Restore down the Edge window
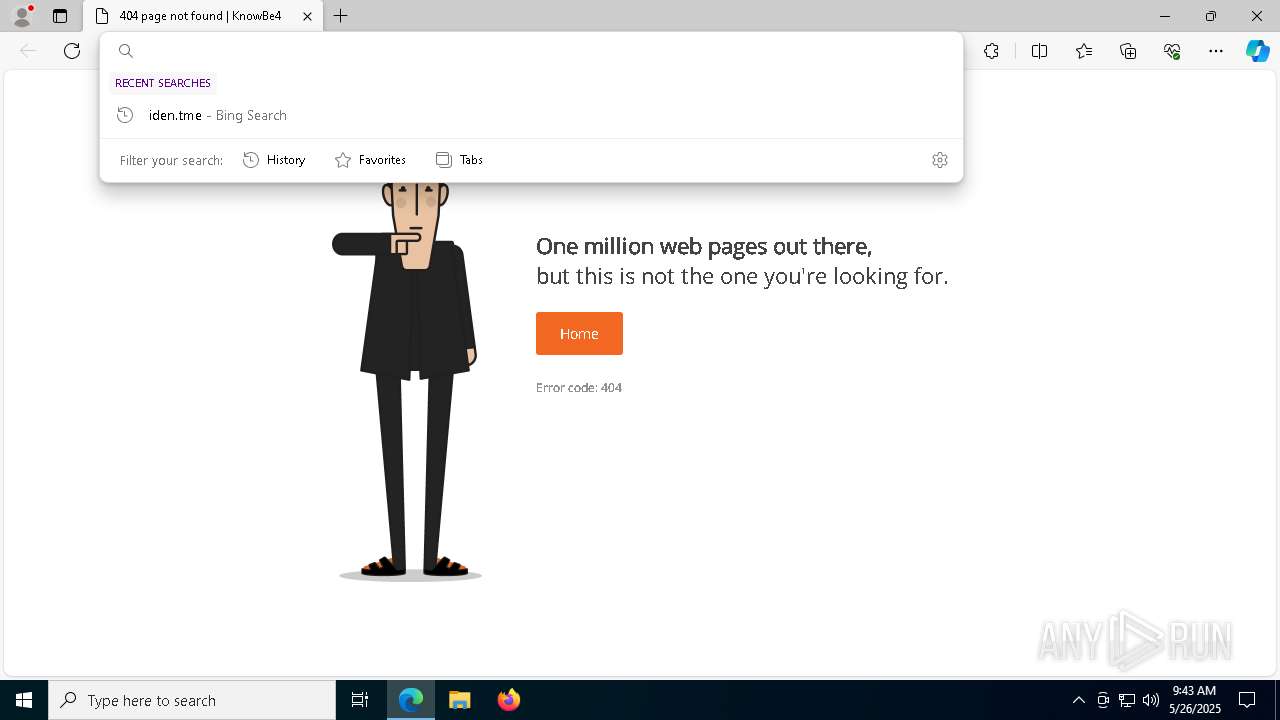Image resolution: width=1280 pixels, height=720 pixels. point(1211,16)
